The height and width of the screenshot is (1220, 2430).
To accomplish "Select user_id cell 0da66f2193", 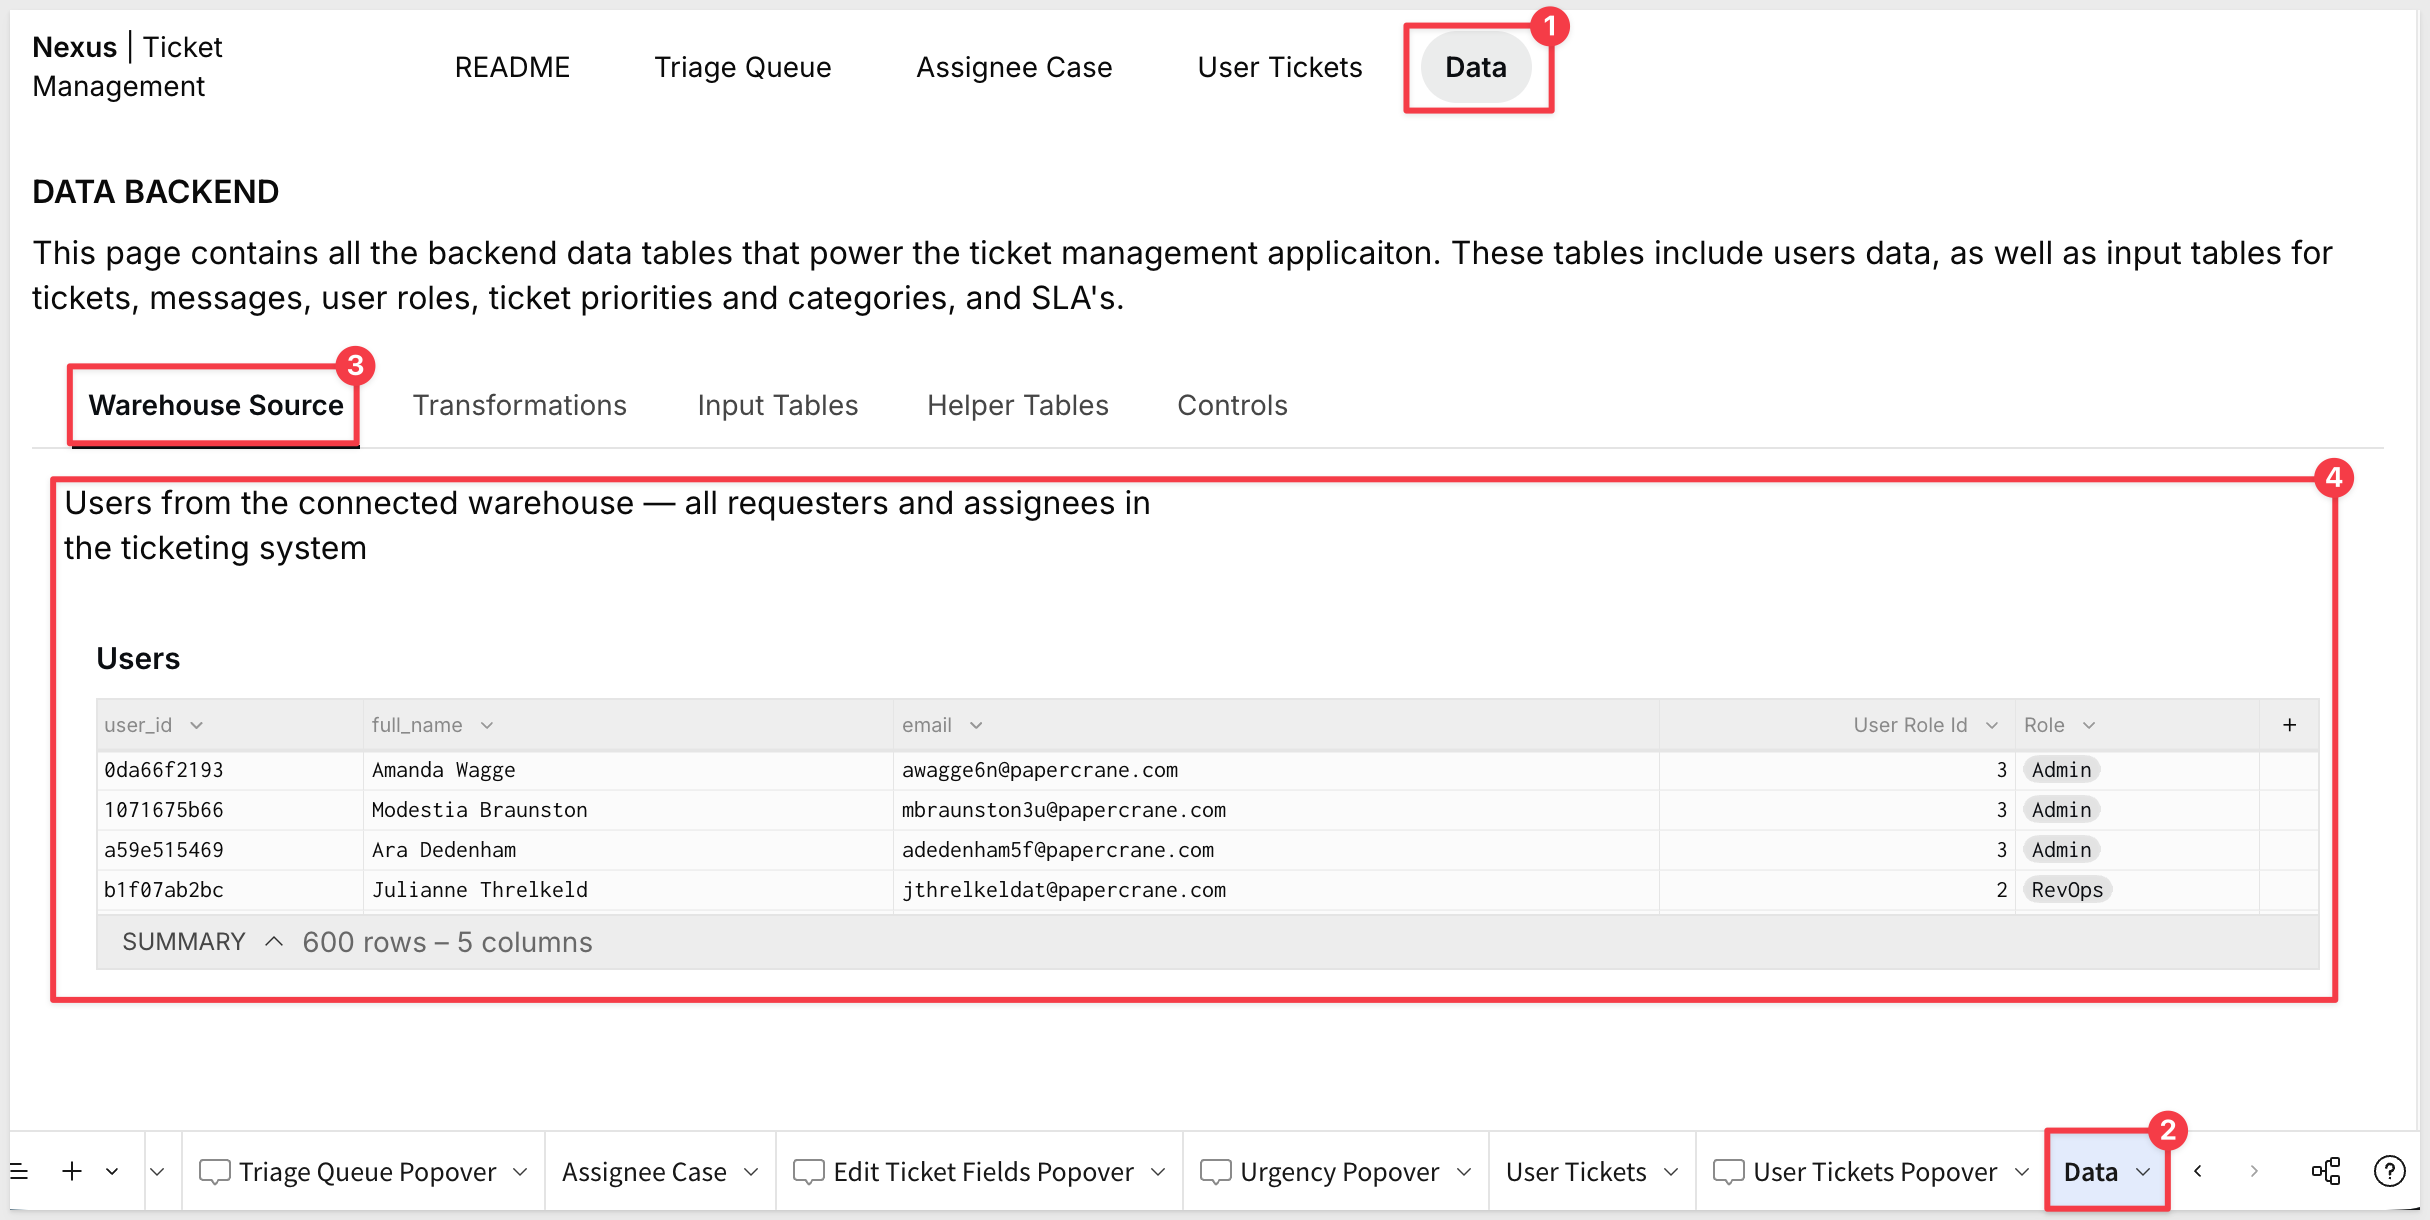I will pyautogui.click(x=230, y=770).
